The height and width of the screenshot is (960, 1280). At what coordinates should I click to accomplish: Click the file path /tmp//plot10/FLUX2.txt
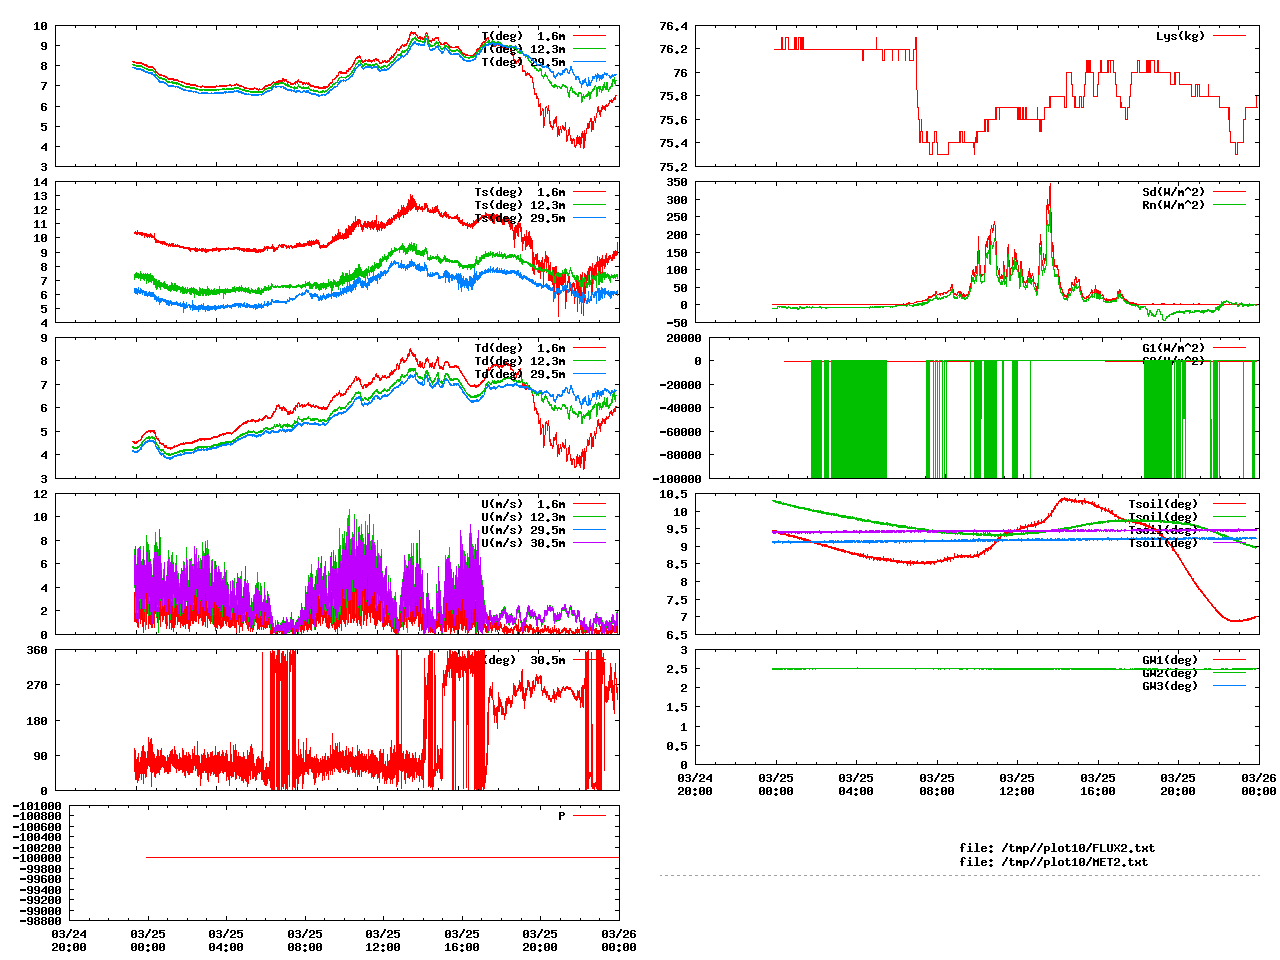pos(1078,848)
